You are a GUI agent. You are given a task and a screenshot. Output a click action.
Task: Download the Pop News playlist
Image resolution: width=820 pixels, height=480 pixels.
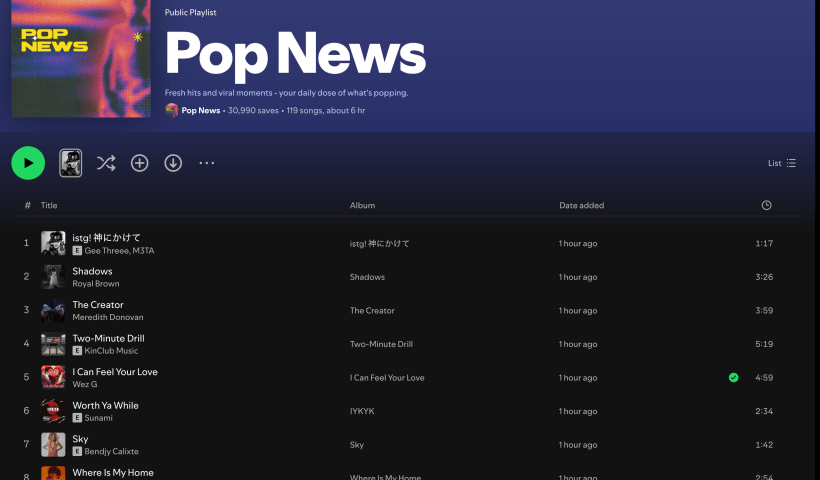173,163
